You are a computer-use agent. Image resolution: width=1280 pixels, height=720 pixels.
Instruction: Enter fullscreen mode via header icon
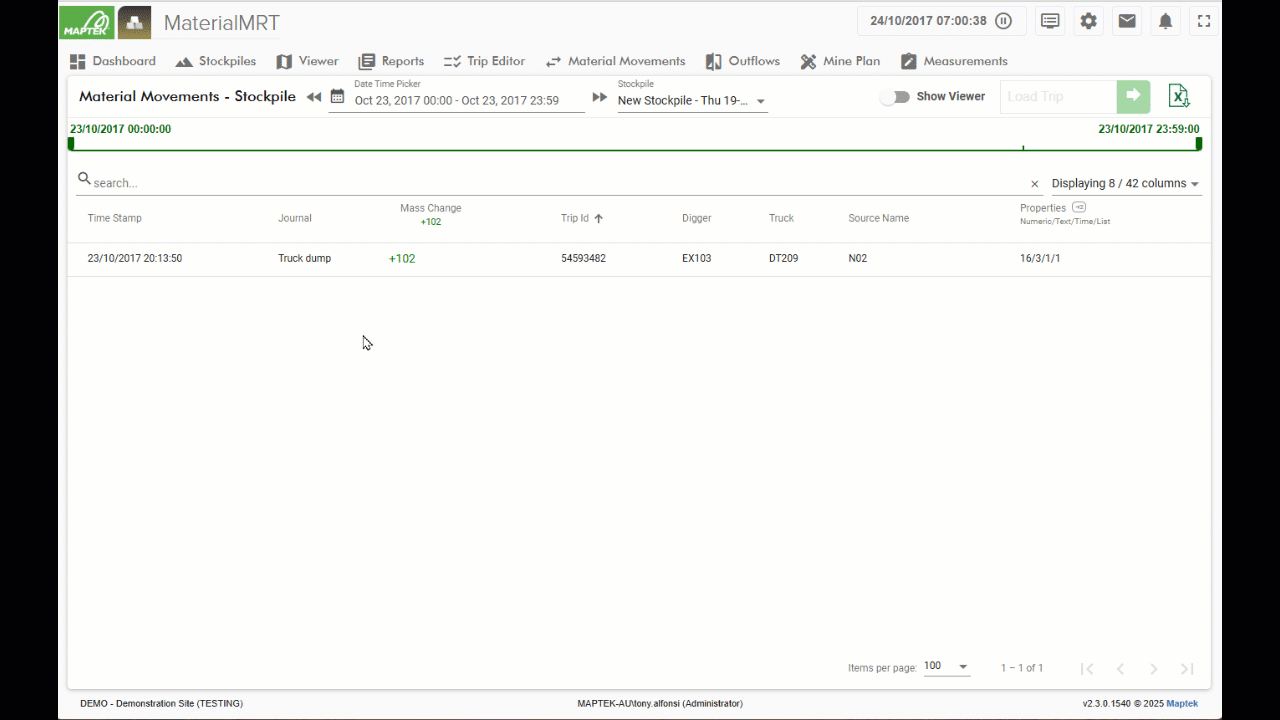[x=1204, y=21]
